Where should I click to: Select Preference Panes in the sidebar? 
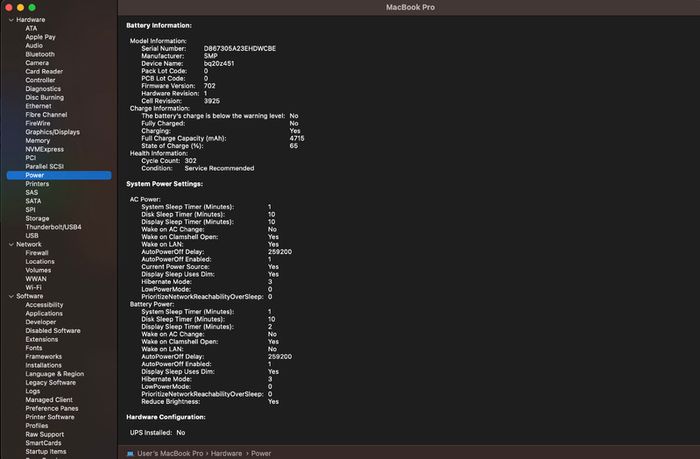pyautogui.click(x=51, y=409)
